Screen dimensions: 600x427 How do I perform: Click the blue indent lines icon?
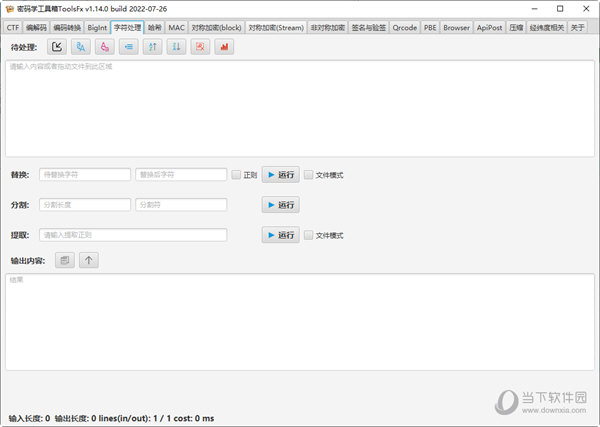[x=129, y=47]
